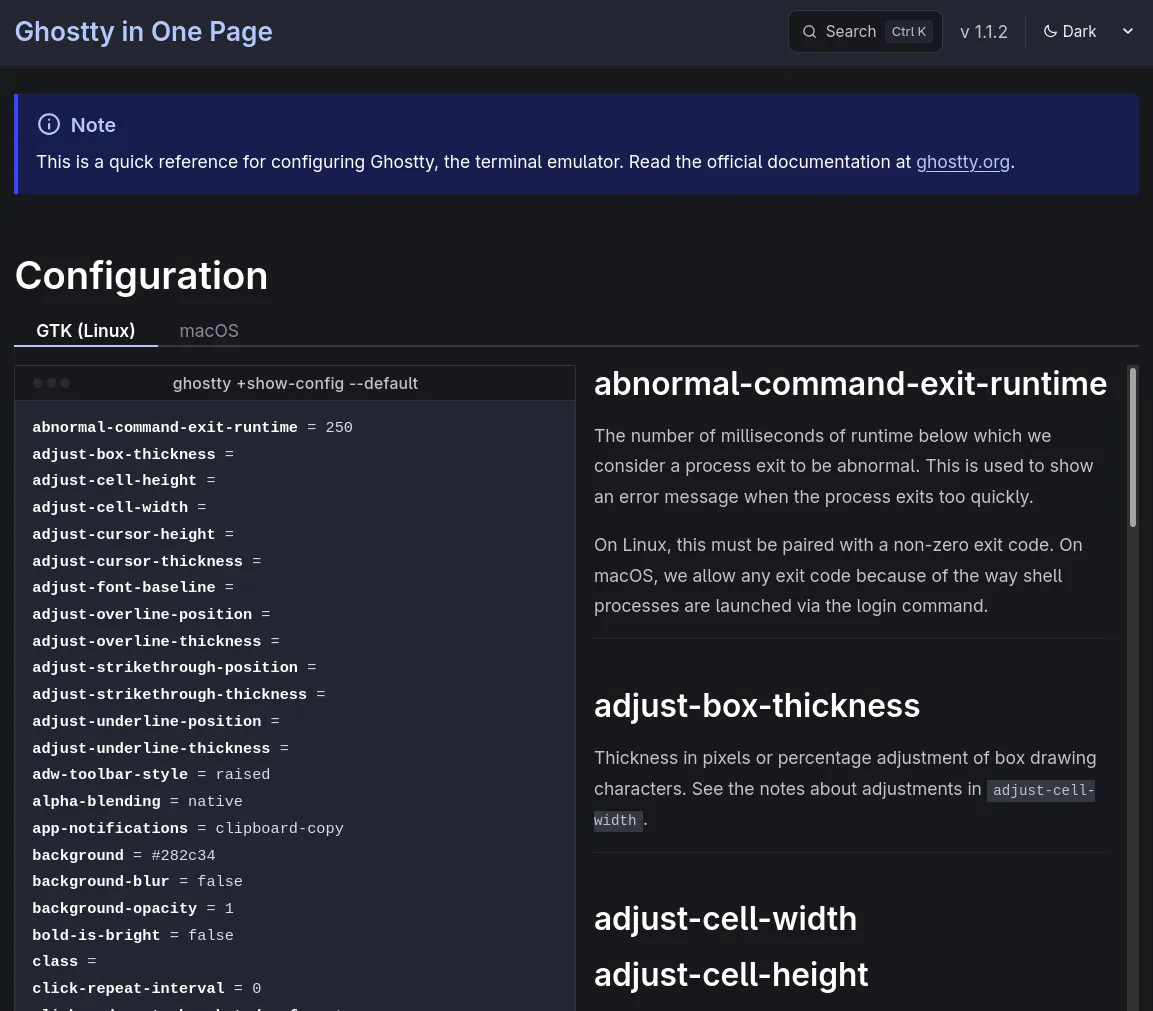Select app-notifications = clipboard-copy line
Screen dimensions: 1153x1011
188,829
